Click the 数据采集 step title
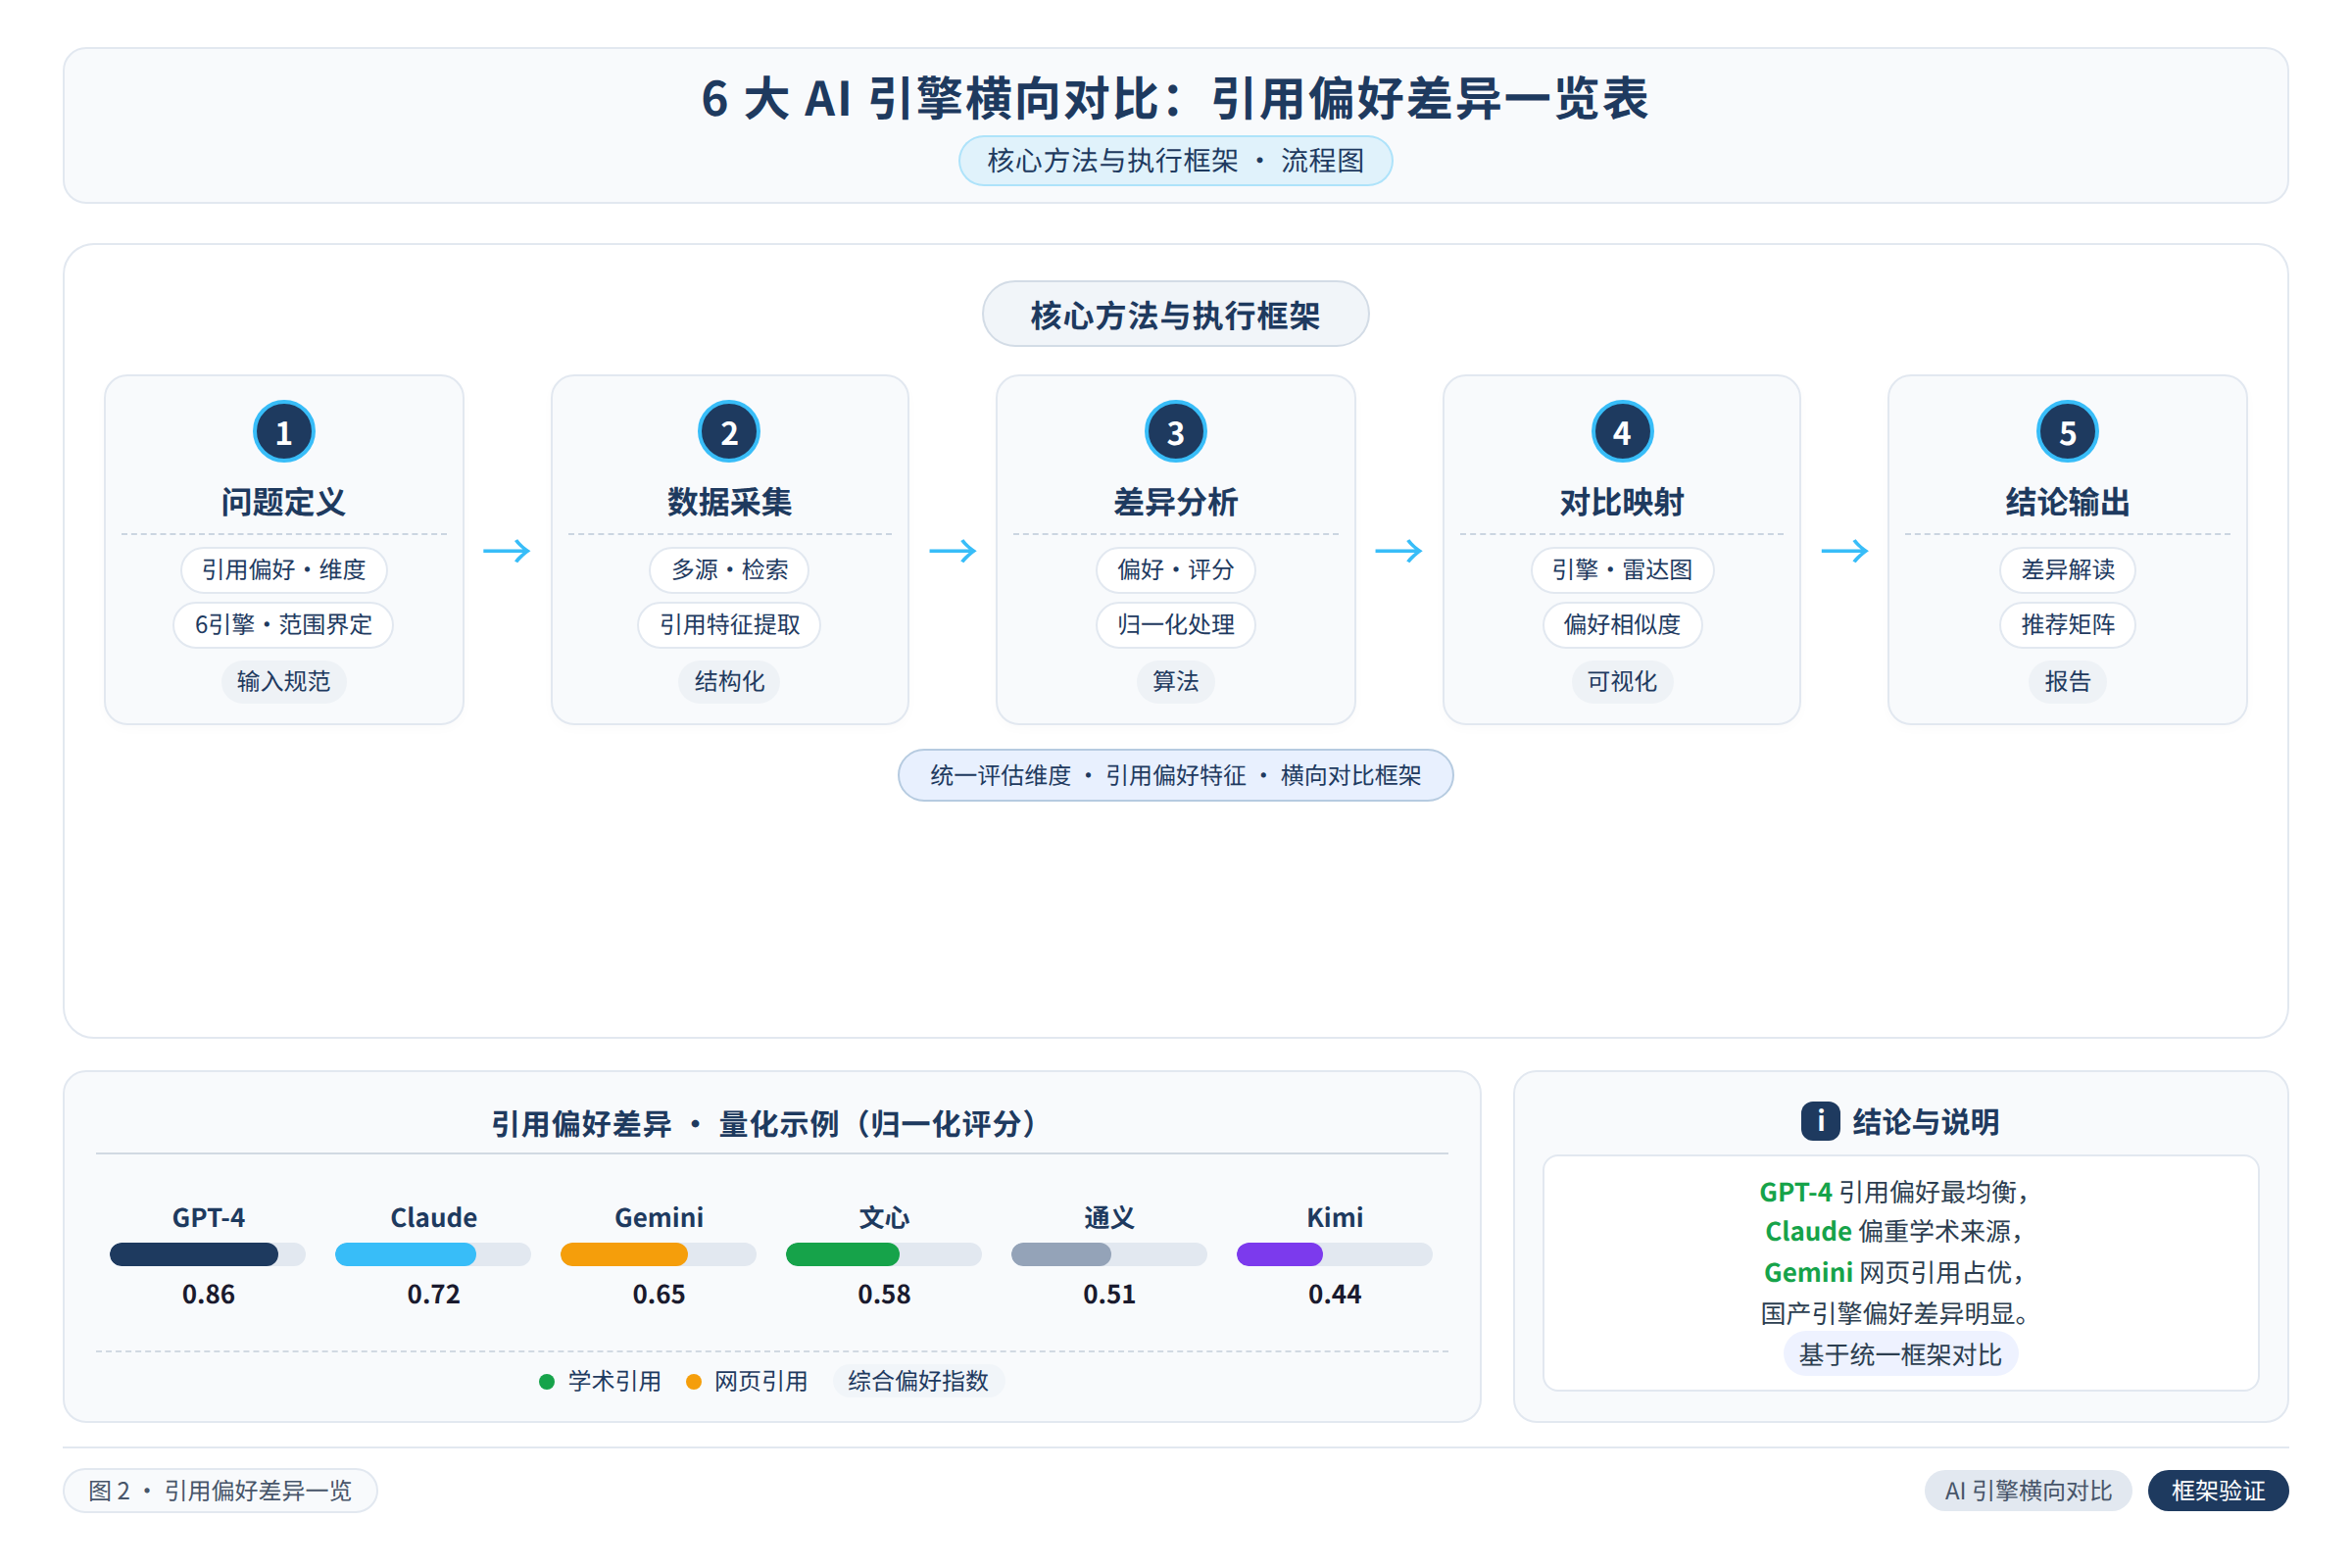 729,502
